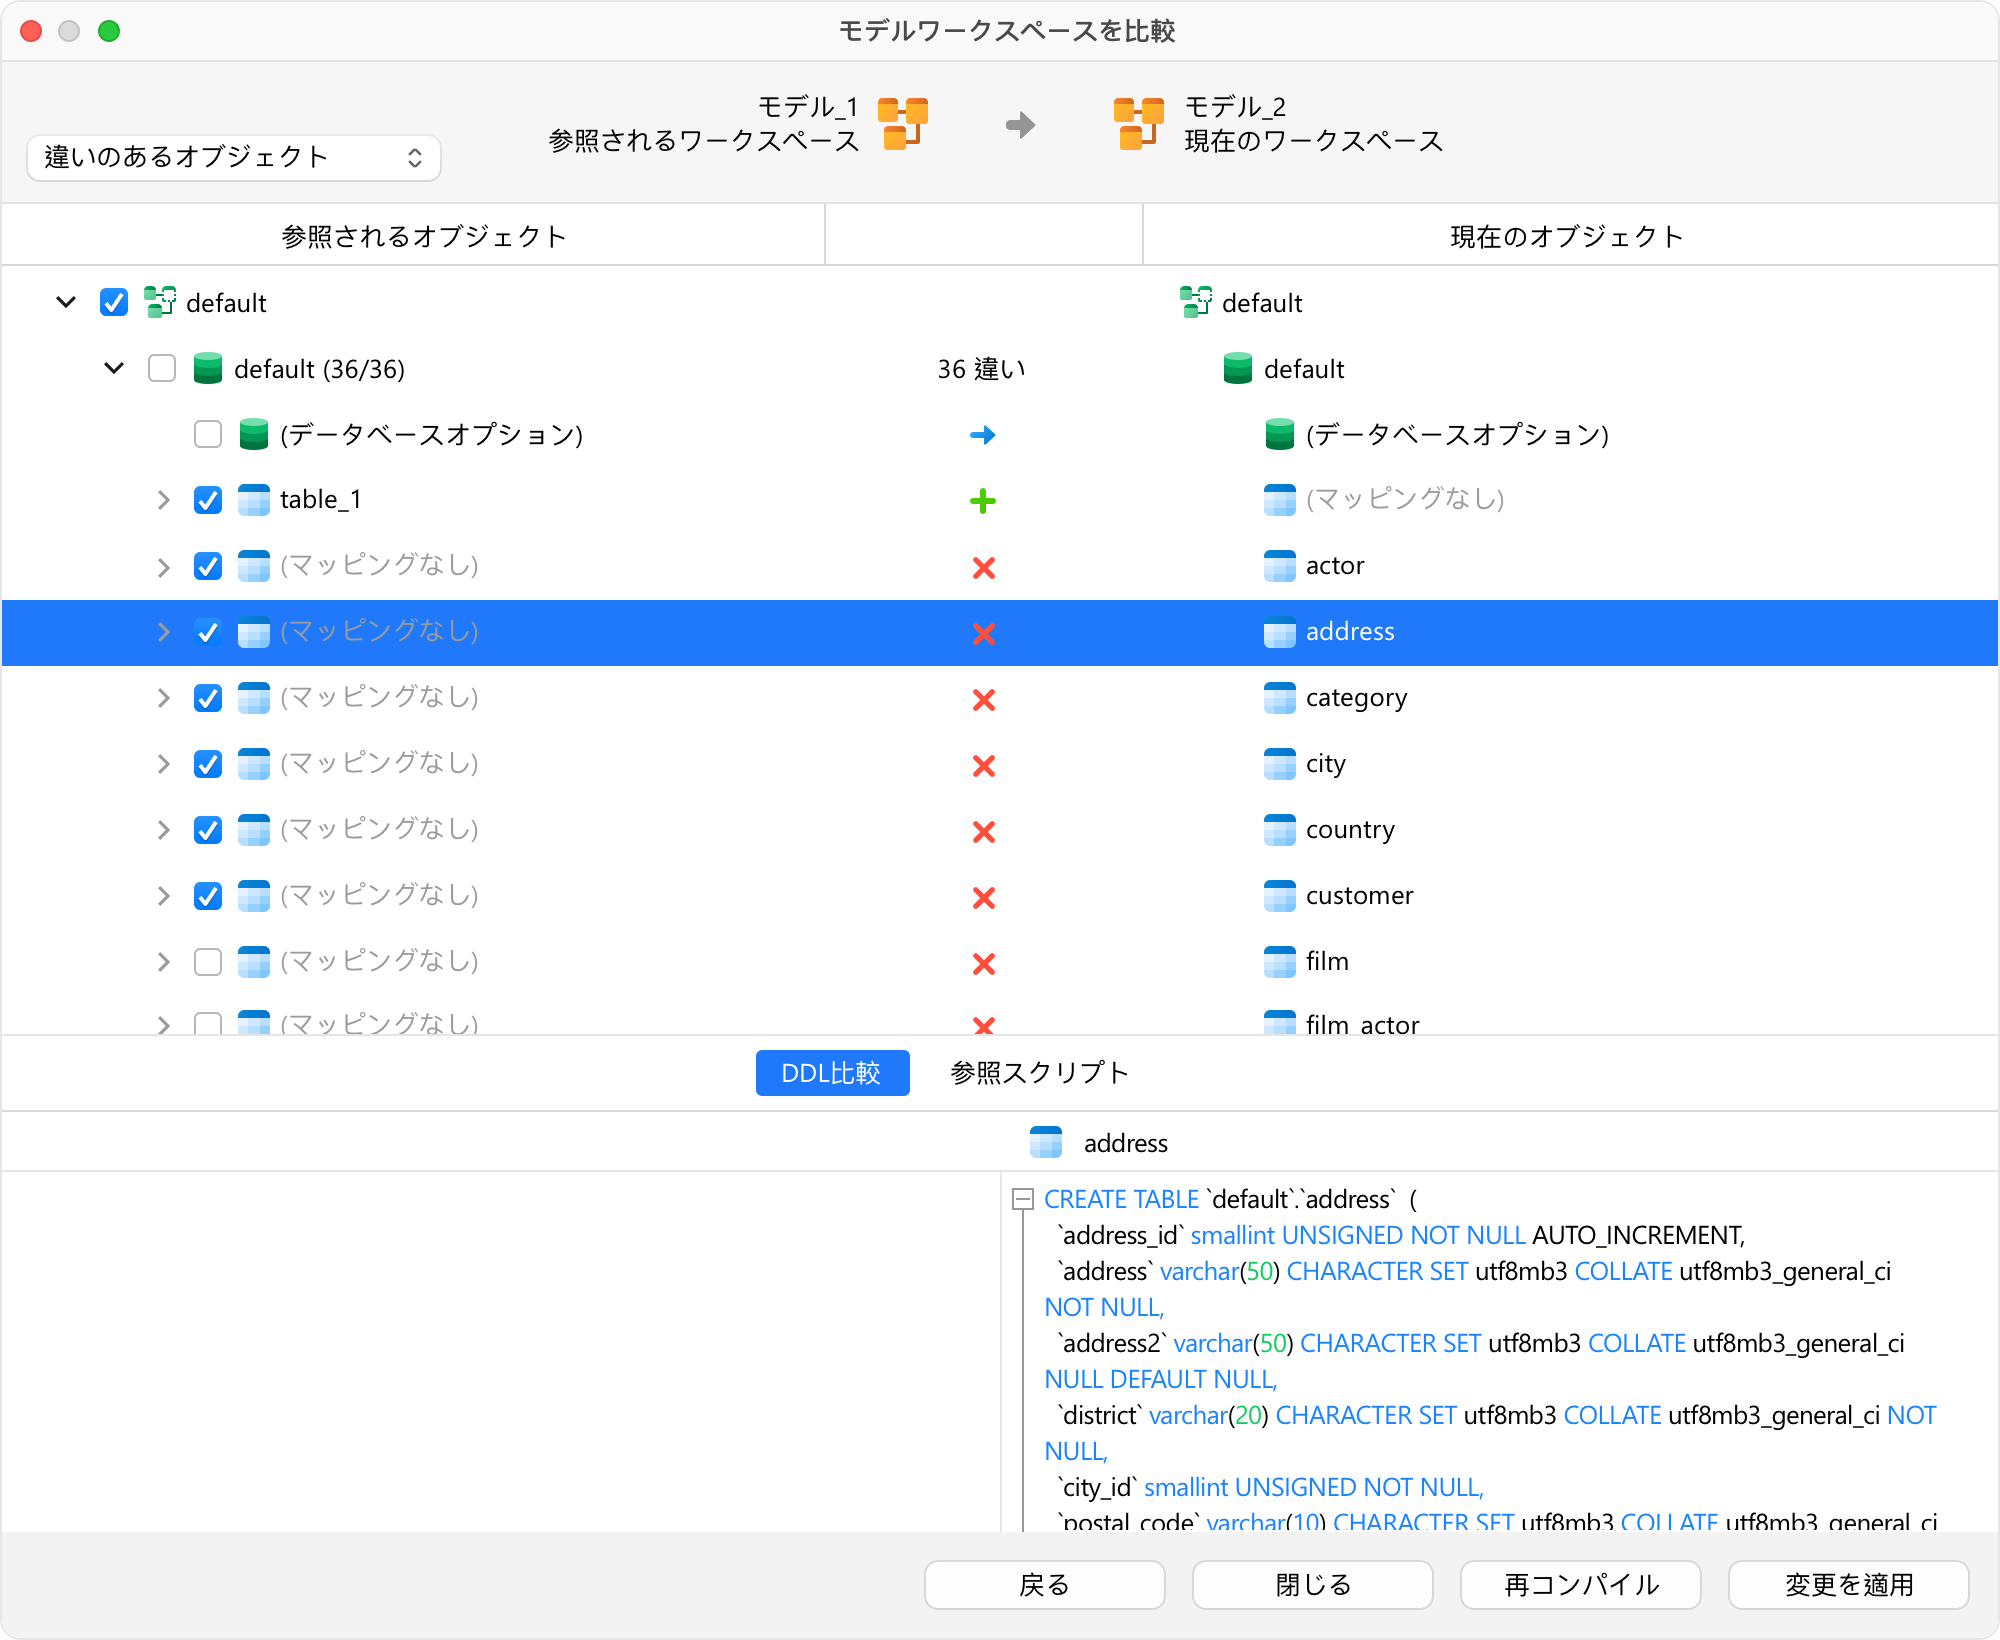Expand the actor row
The width and height of the screenshot is (2000, 1640).
(x=164, y=566)
